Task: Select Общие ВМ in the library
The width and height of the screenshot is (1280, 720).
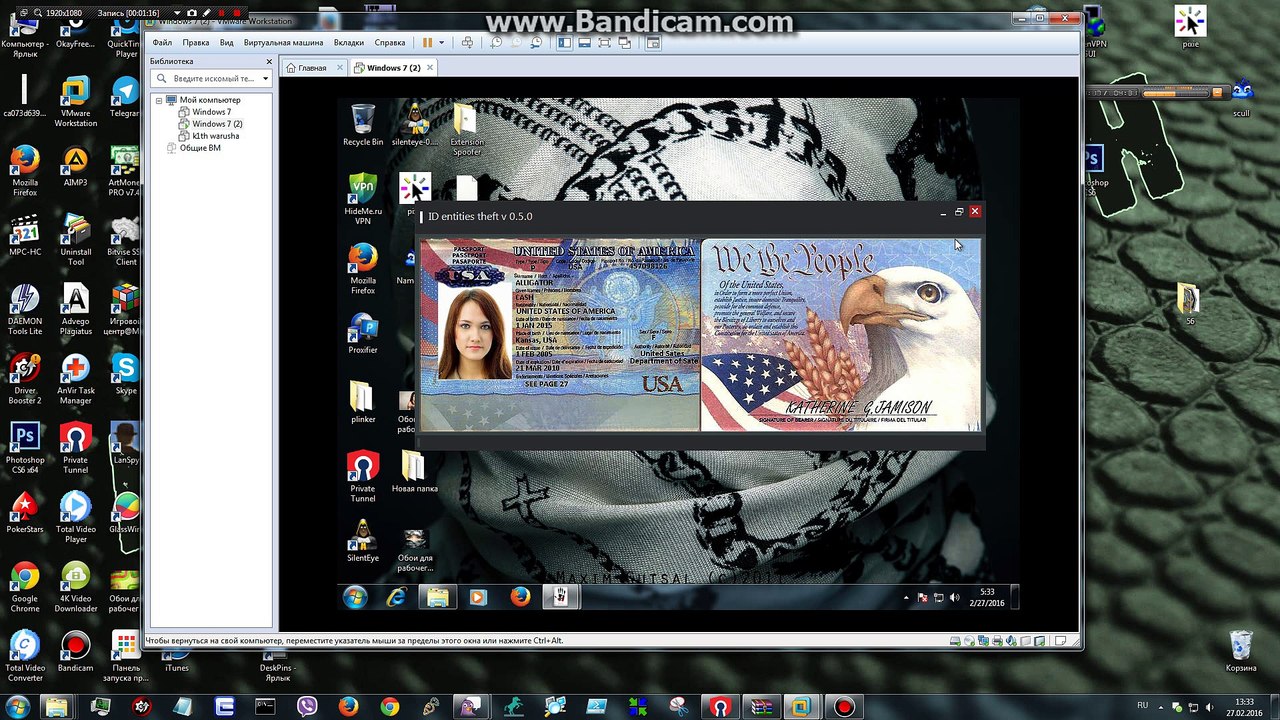Action: click(x=200, y=148)
